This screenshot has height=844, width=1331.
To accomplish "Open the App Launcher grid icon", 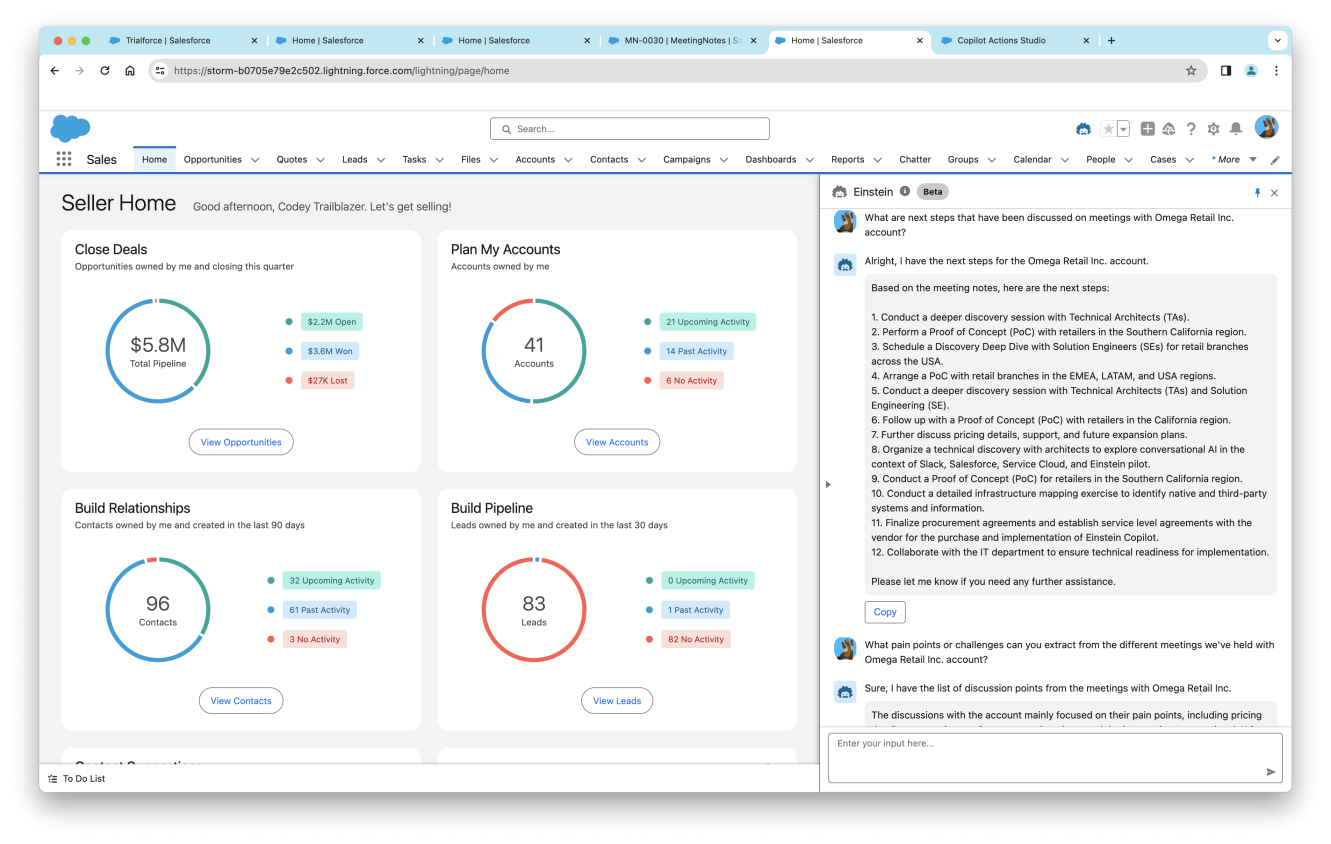I will [x=64, y=159].
